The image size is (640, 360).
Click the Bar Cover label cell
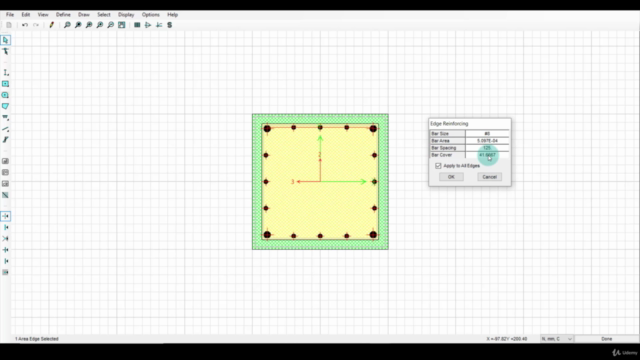coord(447,155)
